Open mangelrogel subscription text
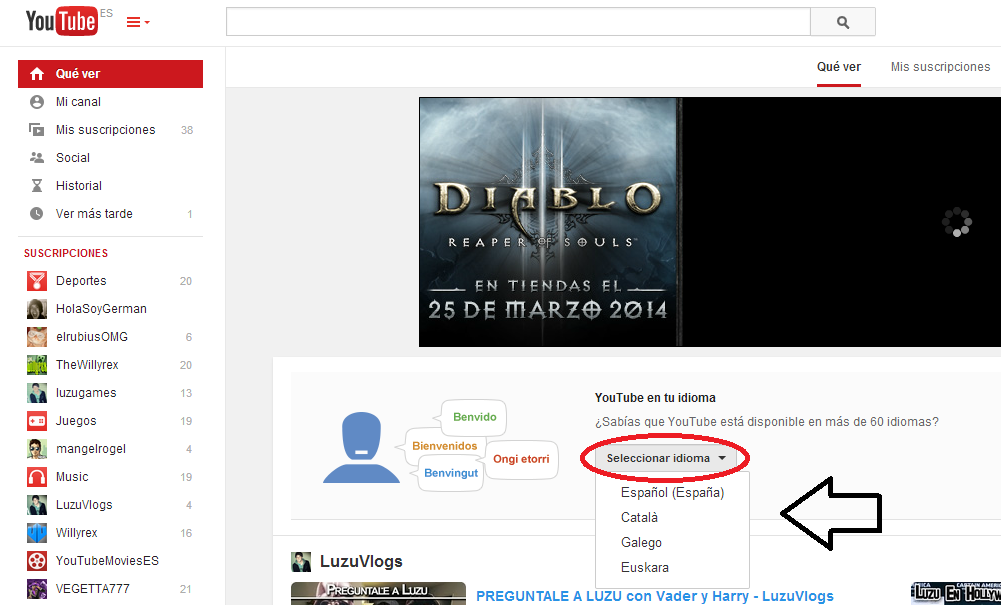The image size is (1001, 605). (91, 449)
